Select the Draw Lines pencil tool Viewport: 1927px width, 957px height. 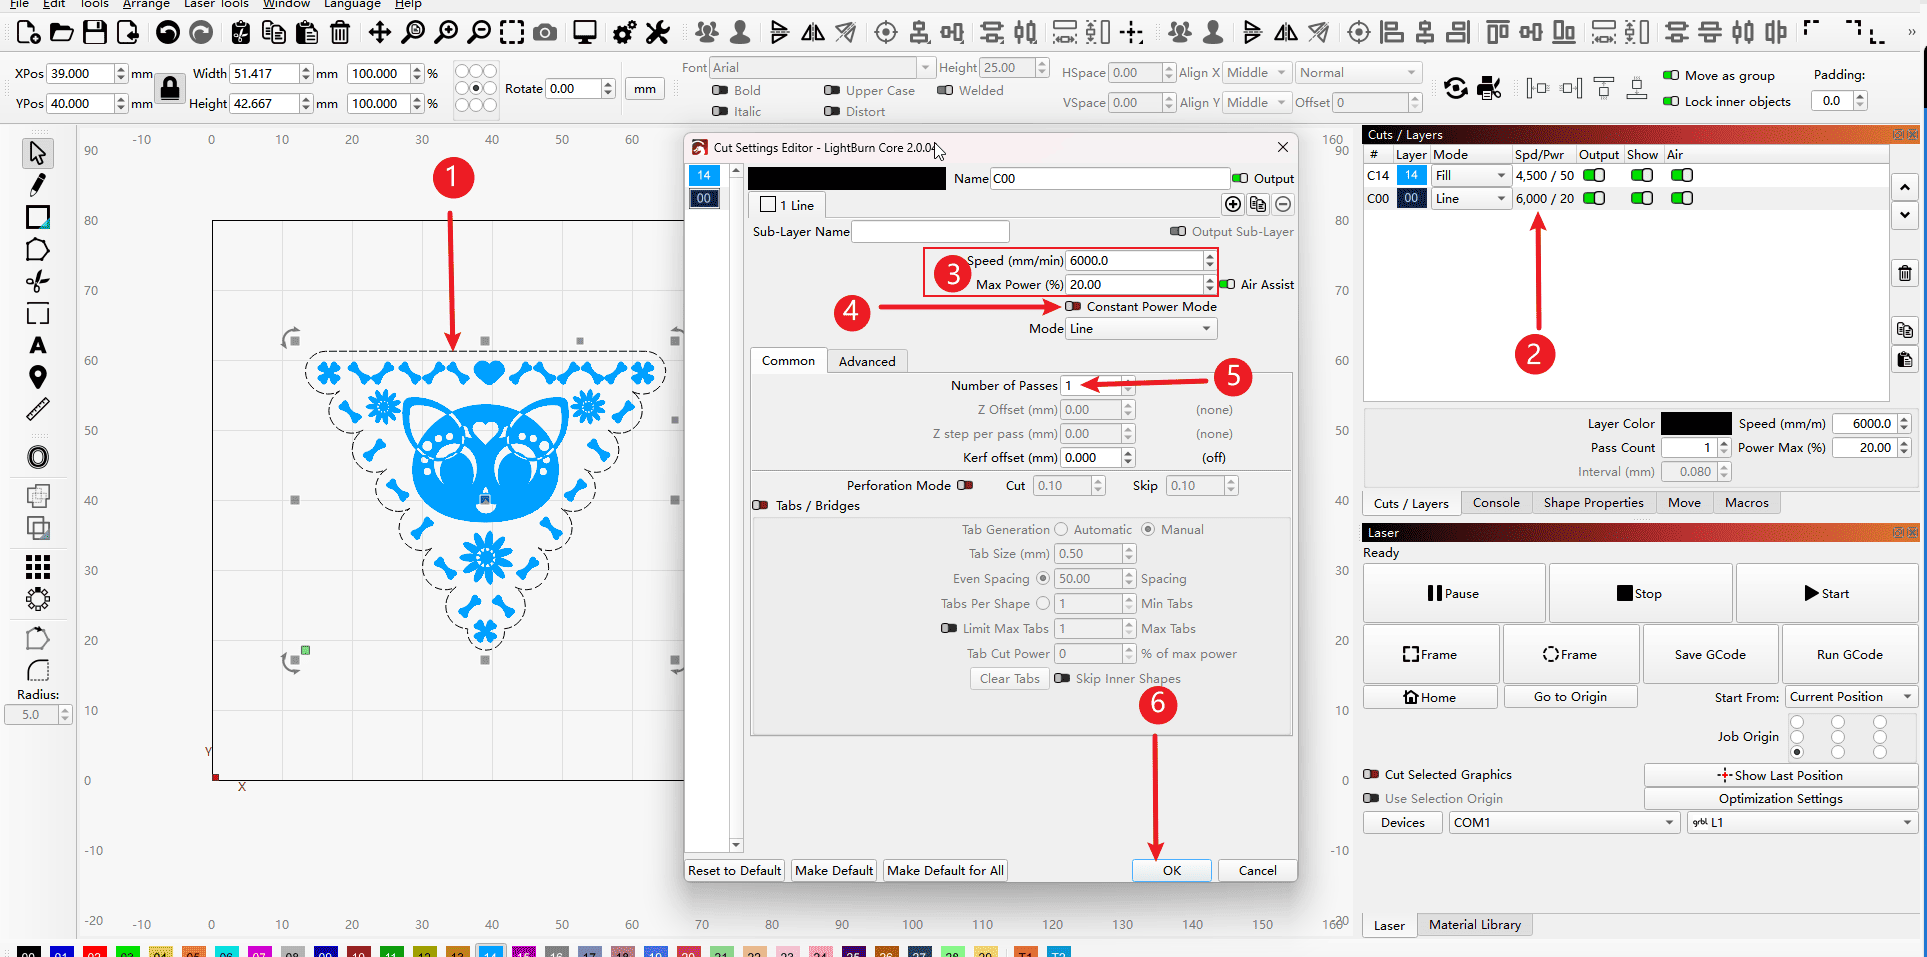37,185
